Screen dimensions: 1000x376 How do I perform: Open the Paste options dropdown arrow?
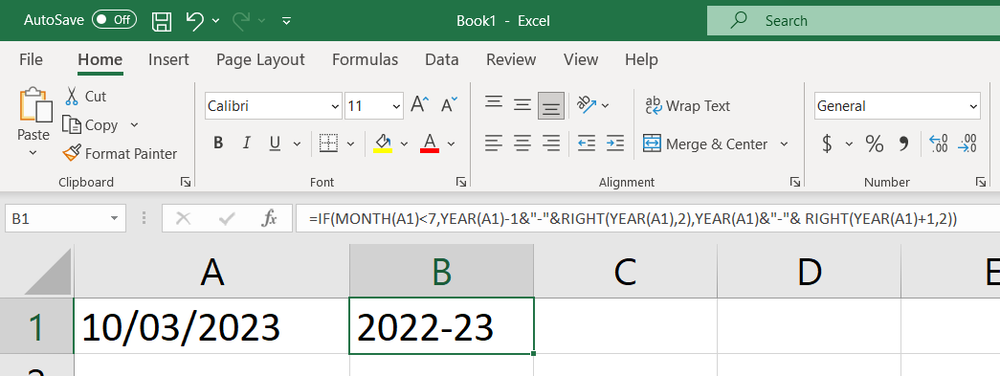point(33,153)
